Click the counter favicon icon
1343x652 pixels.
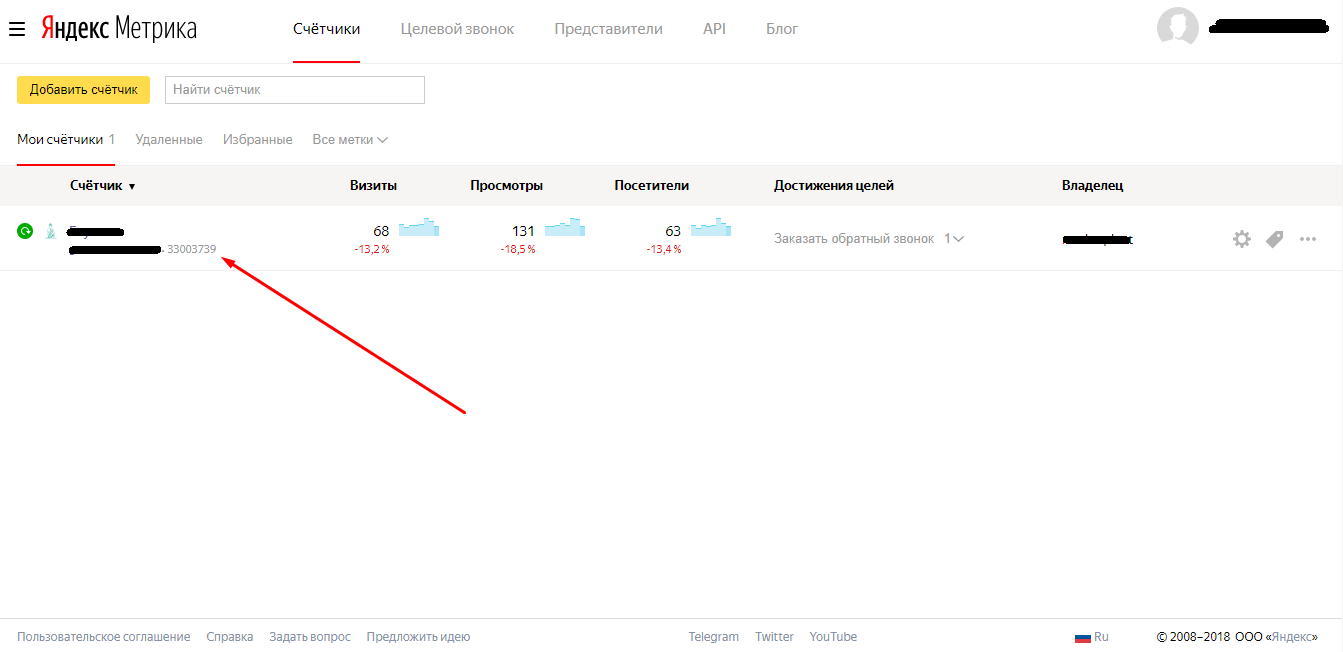pos(51,231)
